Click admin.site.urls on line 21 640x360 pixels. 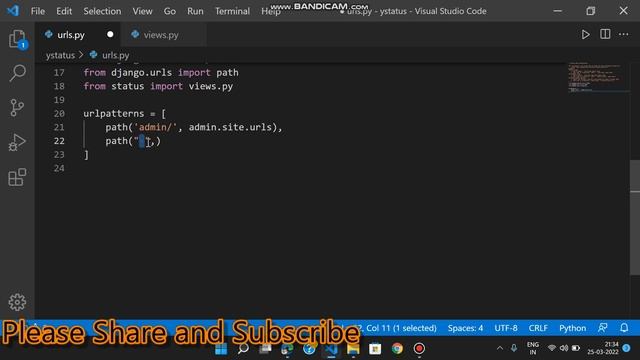pyautogui.click(x=230, y=127)
